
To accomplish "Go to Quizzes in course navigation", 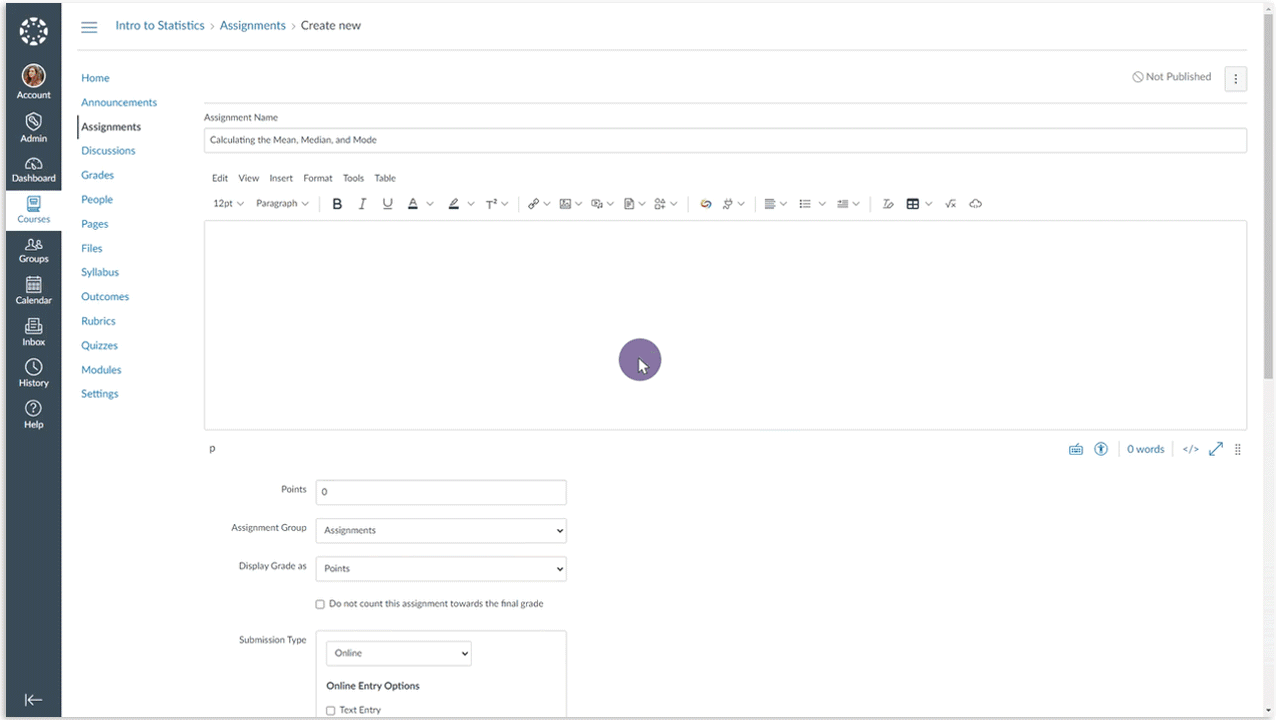I will (x=99, y=345).
